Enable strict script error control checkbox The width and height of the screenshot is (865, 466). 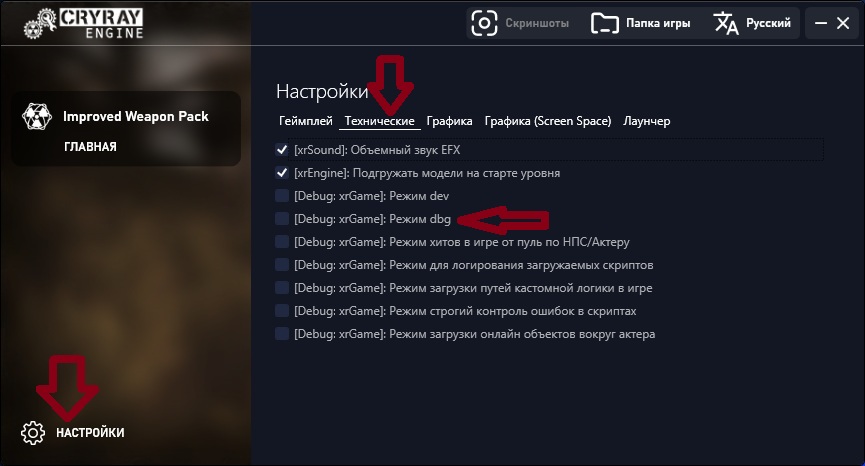point(282,311)
